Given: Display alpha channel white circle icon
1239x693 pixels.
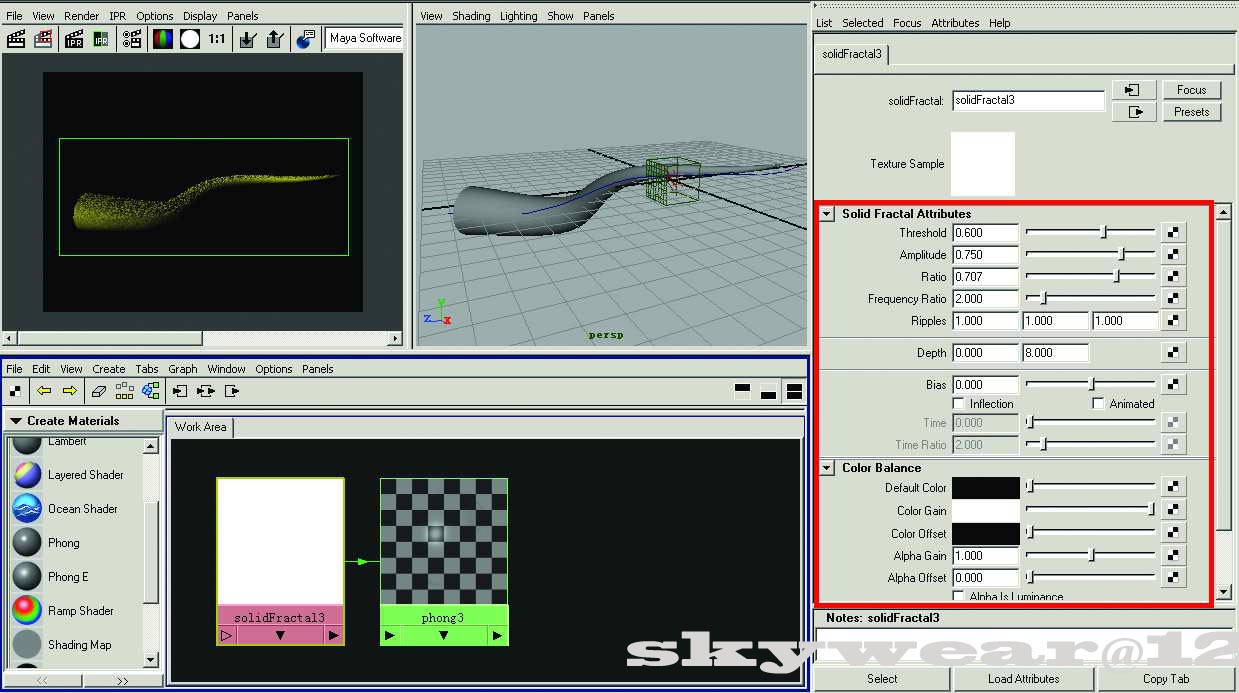Looking at the screenshot, I should (189, 39).
